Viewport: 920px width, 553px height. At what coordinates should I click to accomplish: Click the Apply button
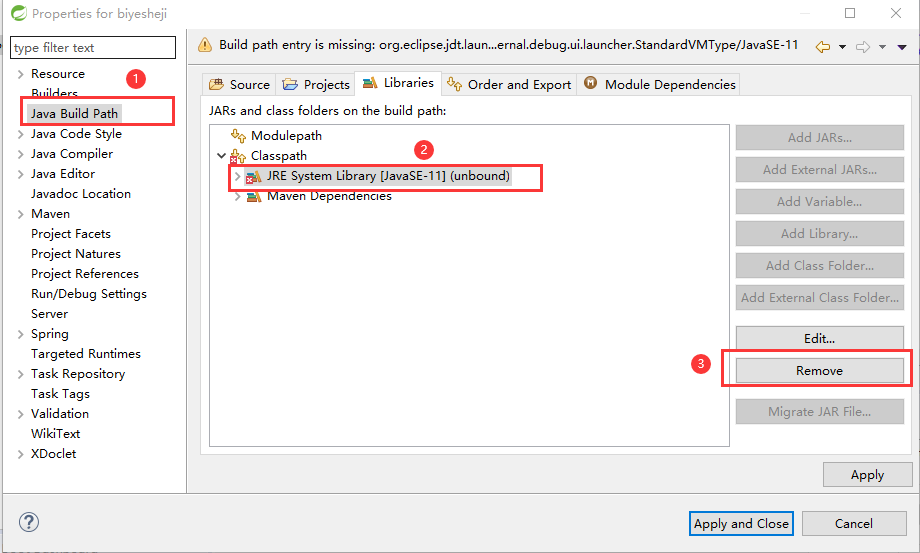coord(867,474)
